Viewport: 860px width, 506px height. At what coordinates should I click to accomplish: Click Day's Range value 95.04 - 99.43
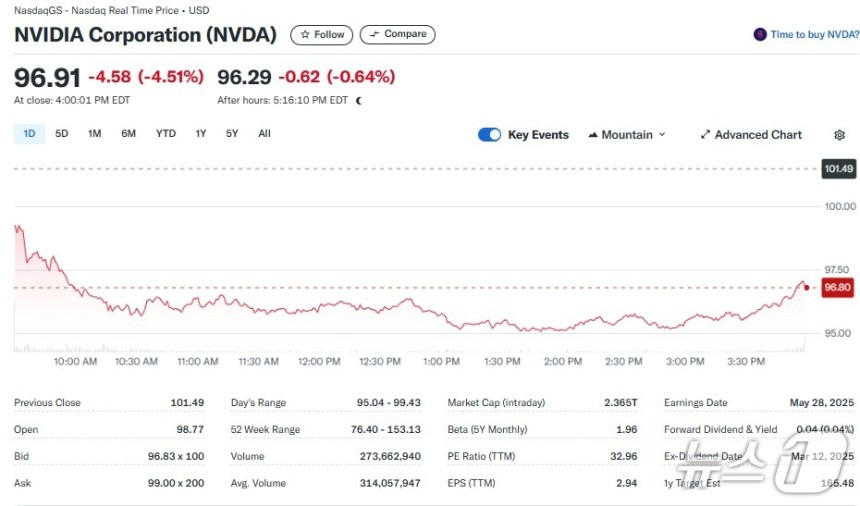click(x=388, y=402)
